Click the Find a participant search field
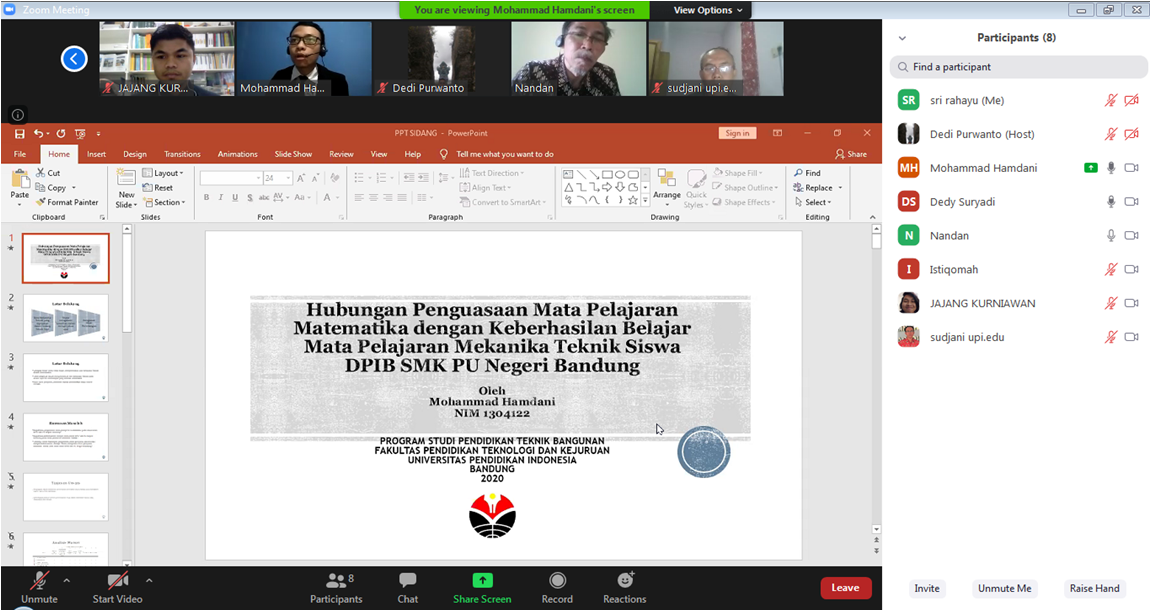1151x611 pixels. [1019, 67]
